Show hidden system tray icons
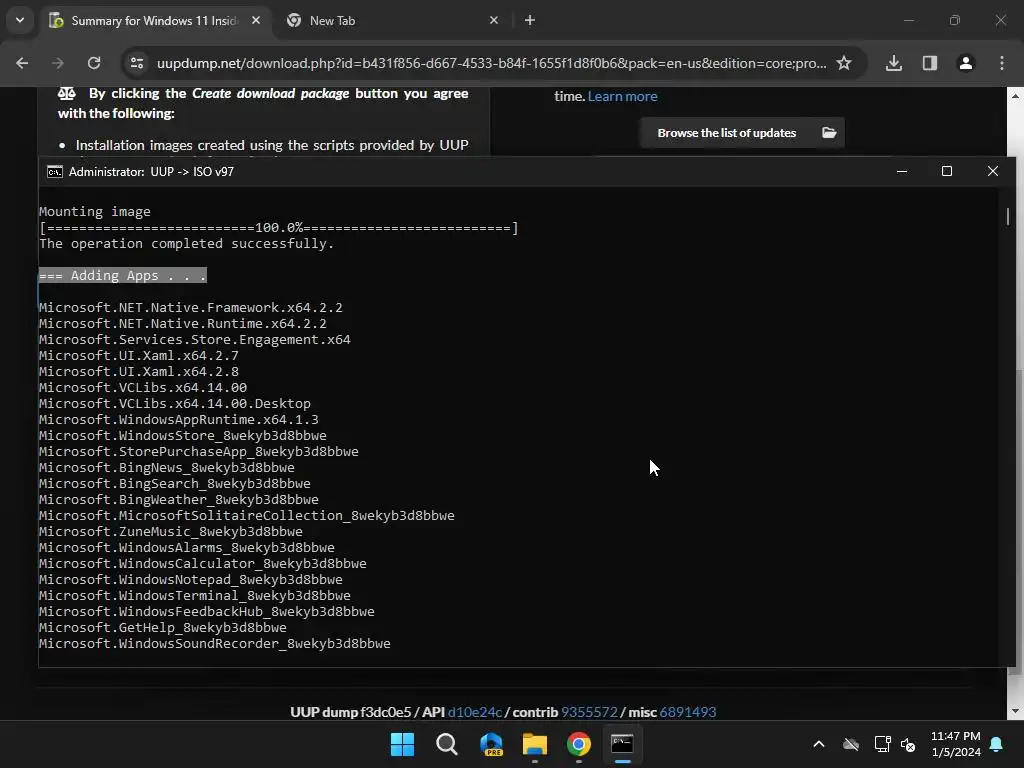The image size is (1024, 768). 818,744
